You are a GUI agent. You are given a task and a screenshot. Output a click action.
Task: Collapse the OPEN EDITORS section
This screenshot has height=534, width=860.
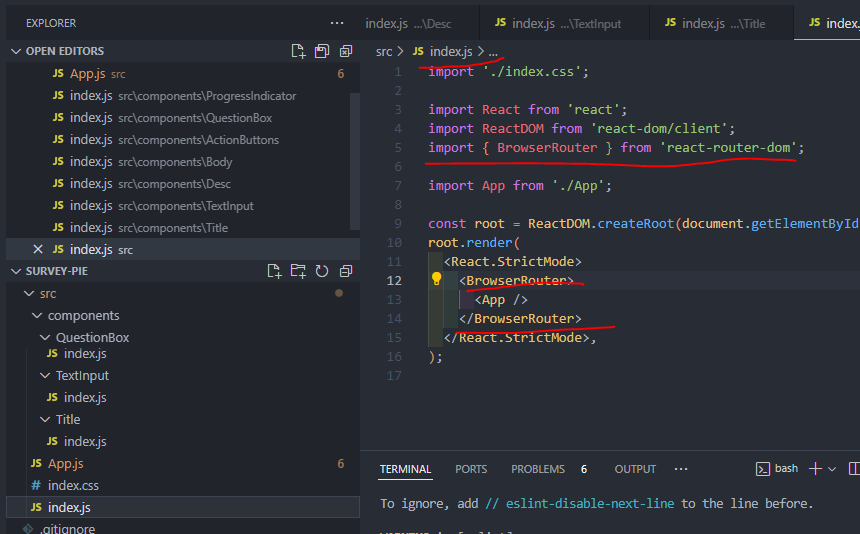pyautogui.click(x=16, y=51)
